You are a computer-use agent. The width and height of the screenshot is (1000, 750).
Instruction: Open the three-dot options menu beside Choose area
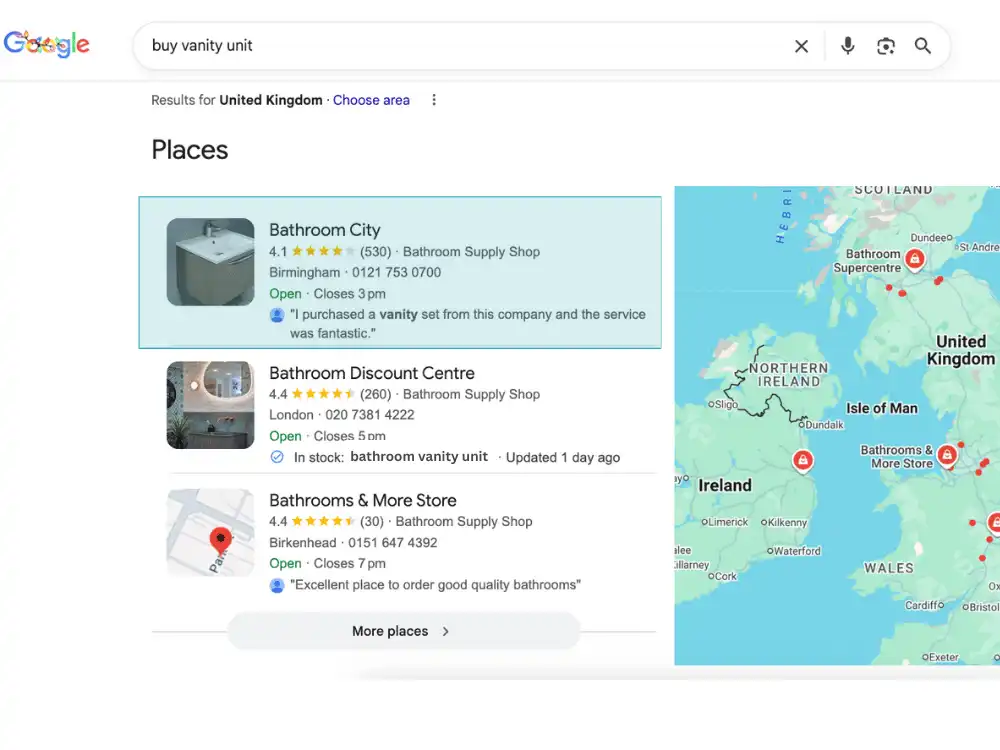coord(434,99)
